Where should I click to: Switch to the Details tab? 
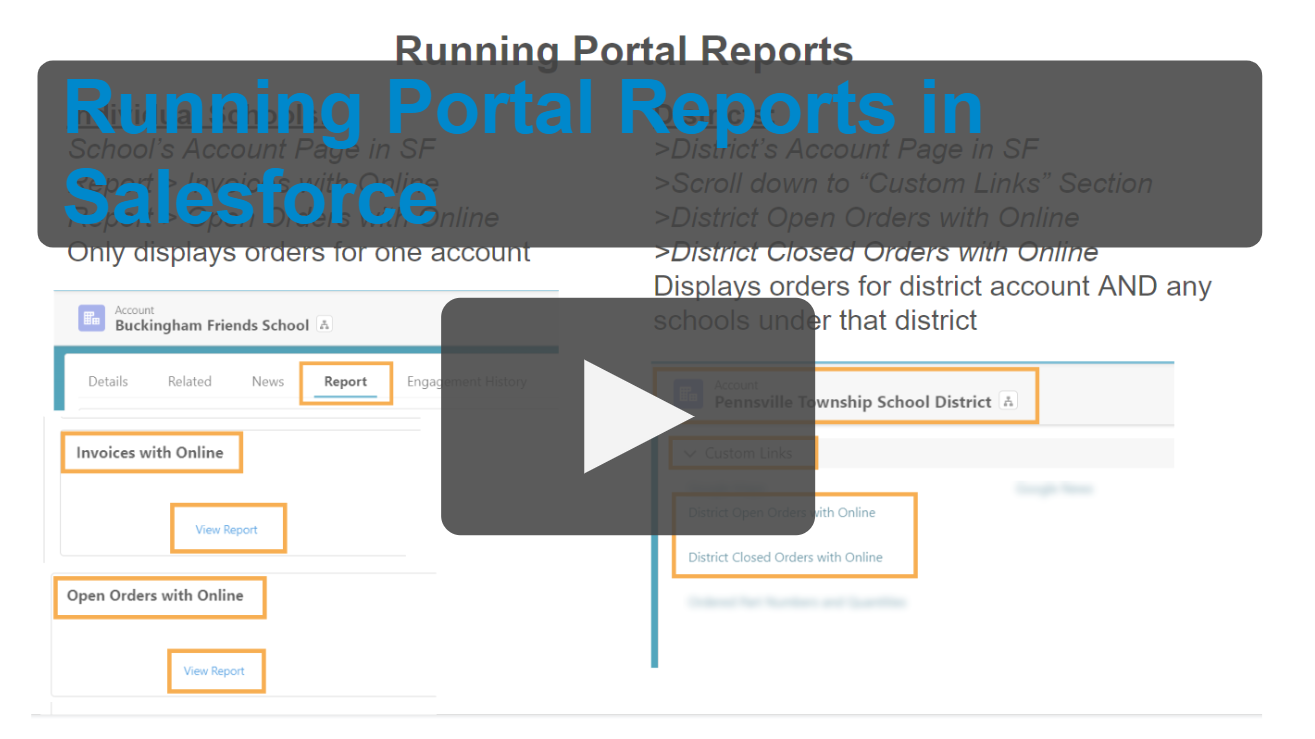[x=108, y=381]
